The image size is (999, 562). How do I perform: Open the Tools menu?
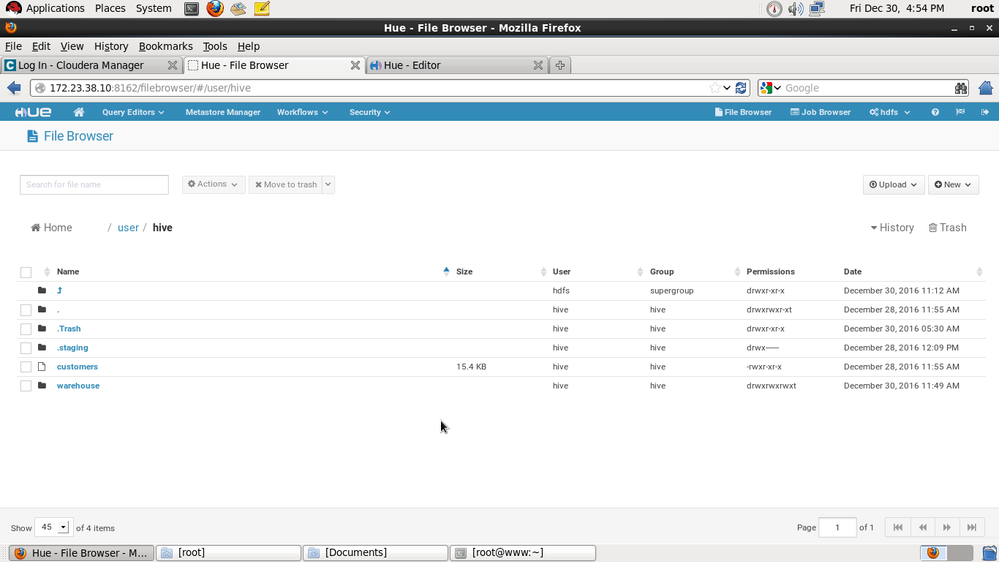pyautogui.click(x=215, y=46)
